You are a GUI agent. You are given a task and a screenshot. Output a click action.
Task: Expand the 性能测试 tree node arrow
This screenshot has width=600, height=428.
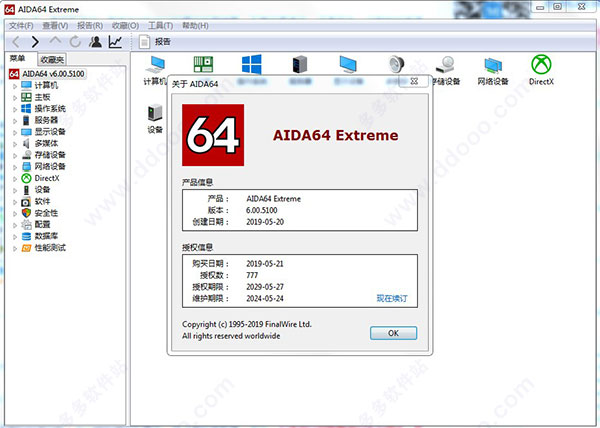(x=15, y=249)
